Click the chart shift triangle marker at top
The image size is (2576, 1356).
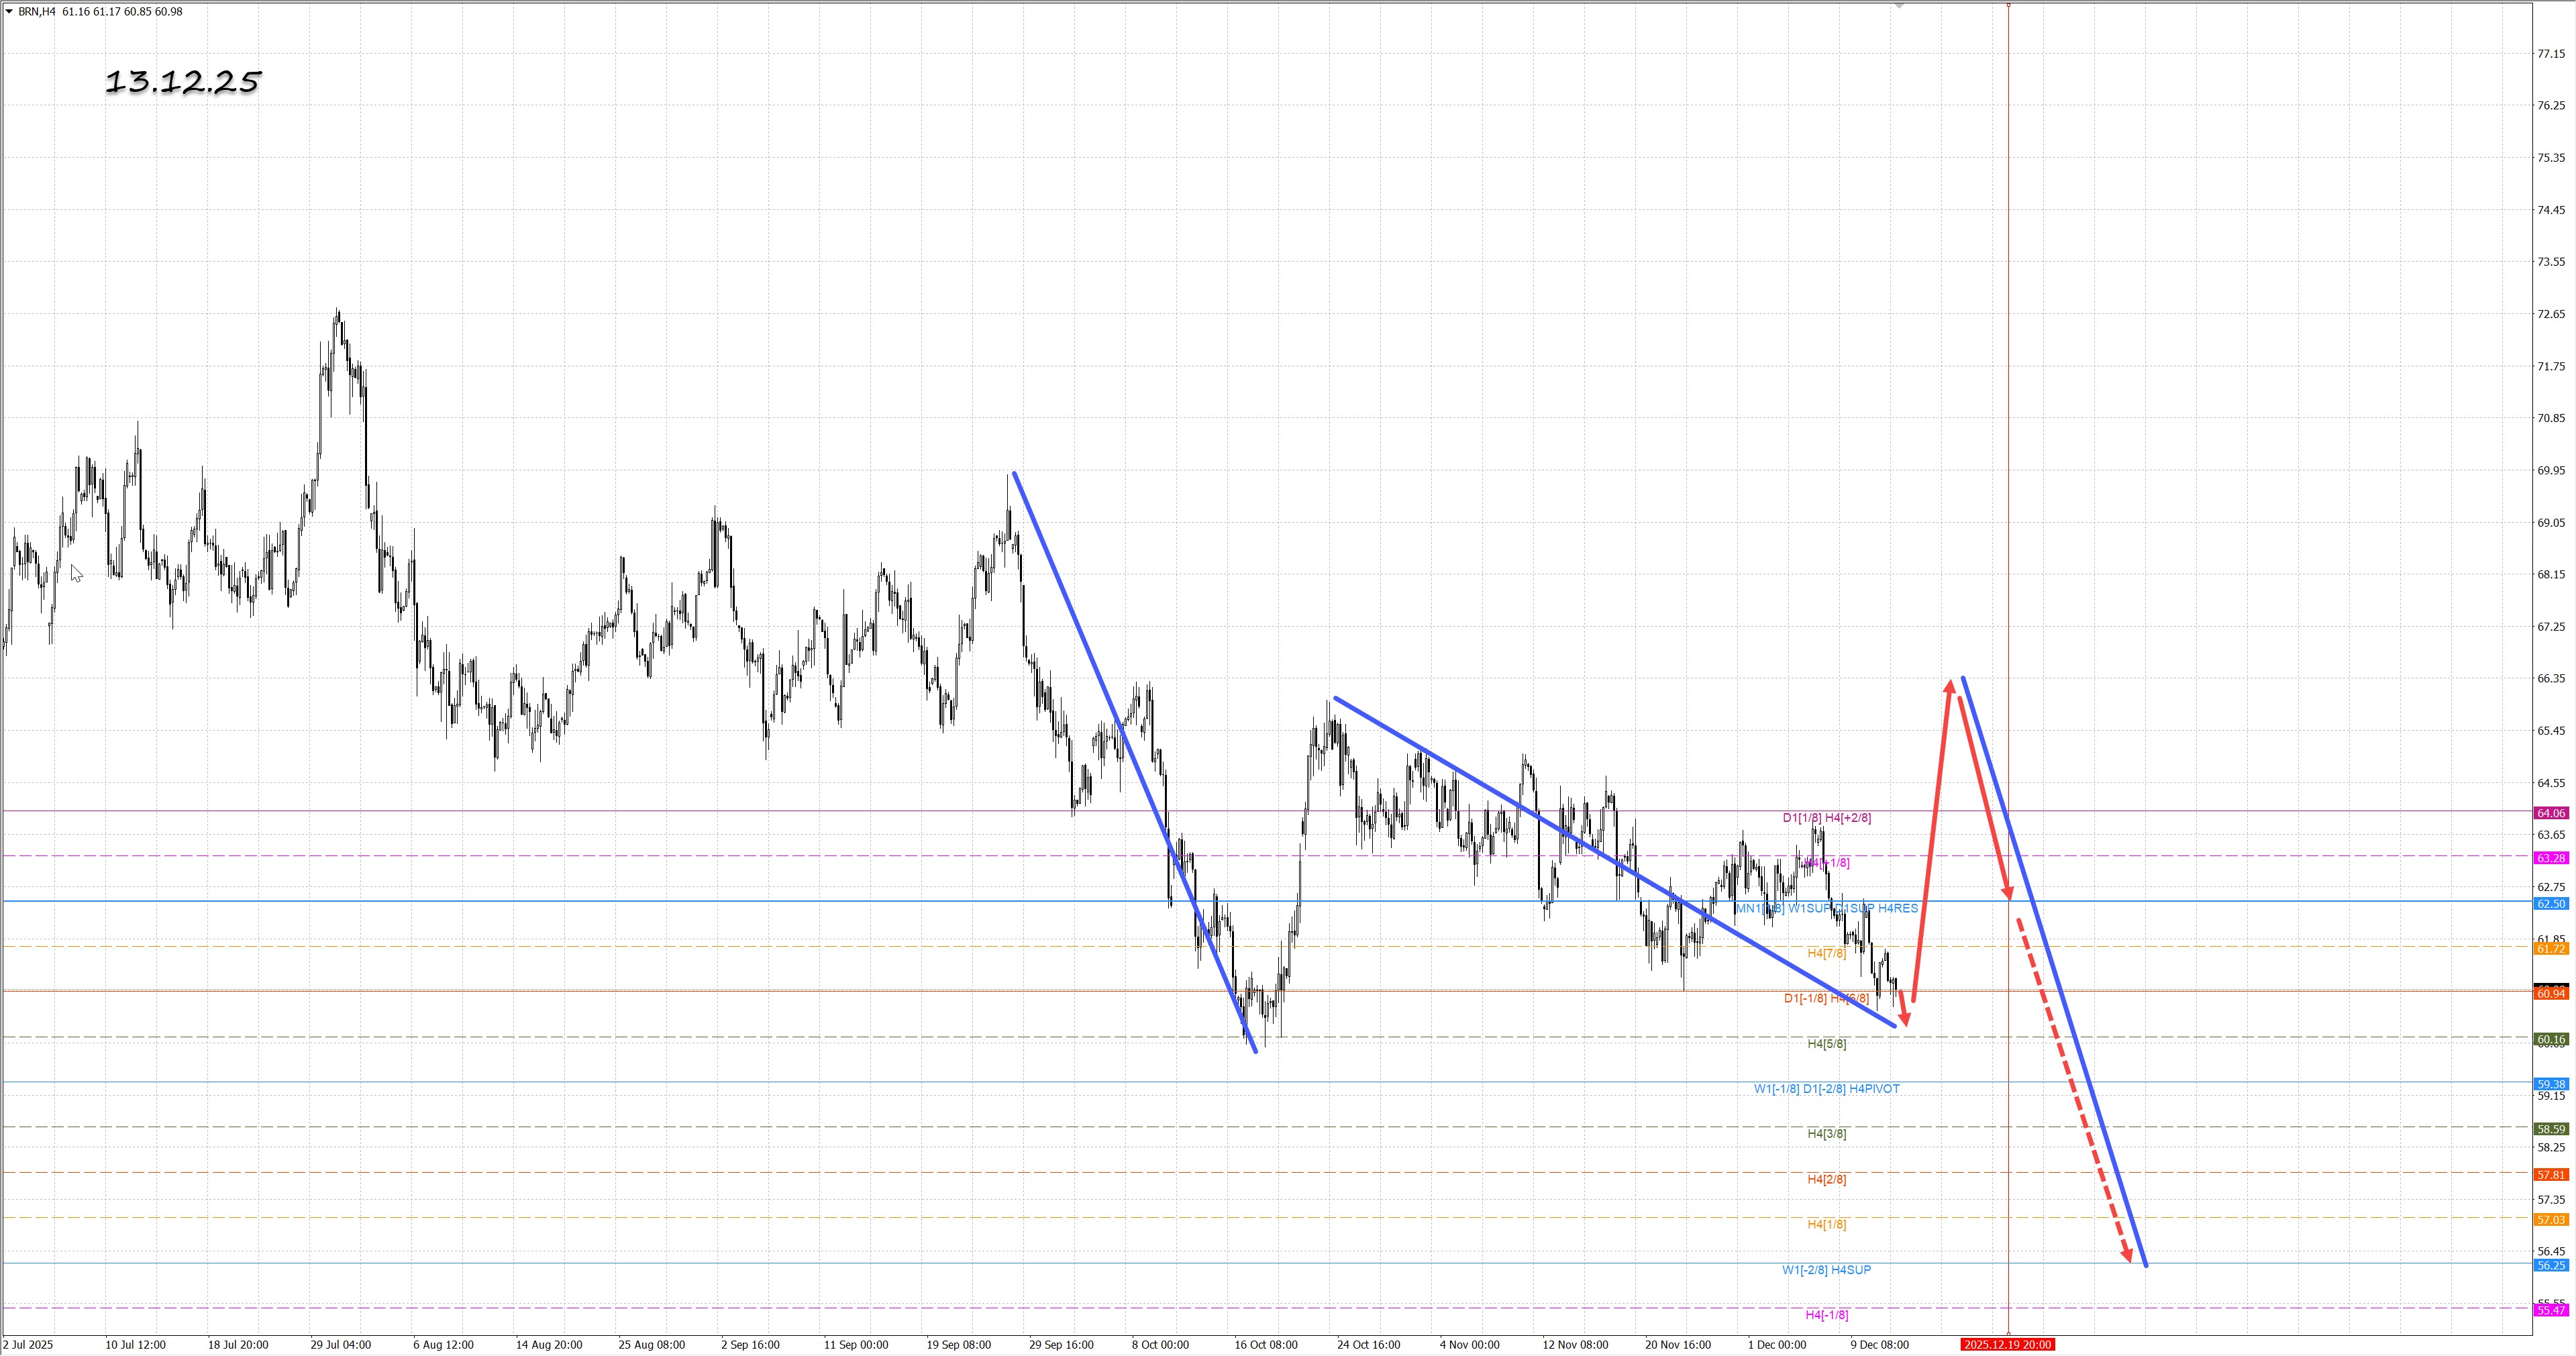pyautogui.click(x=1899, y=6)
